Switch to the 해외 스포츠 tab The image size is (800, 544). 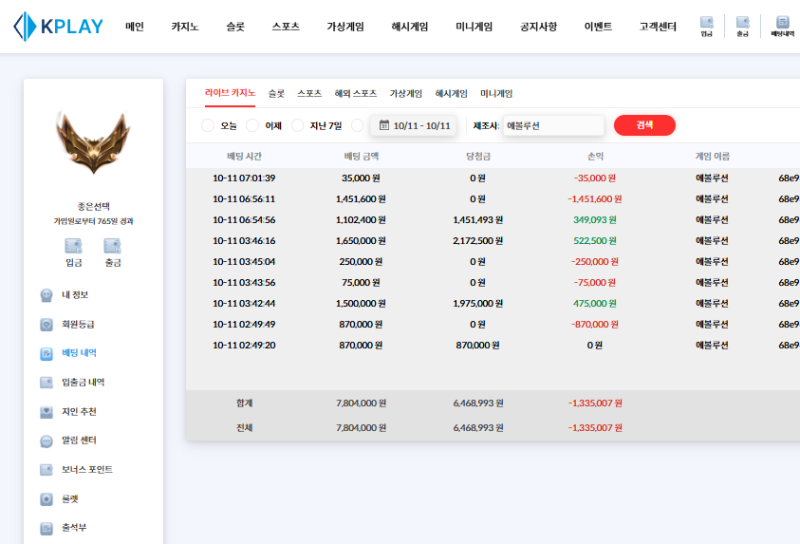click(x=356, y=93)
